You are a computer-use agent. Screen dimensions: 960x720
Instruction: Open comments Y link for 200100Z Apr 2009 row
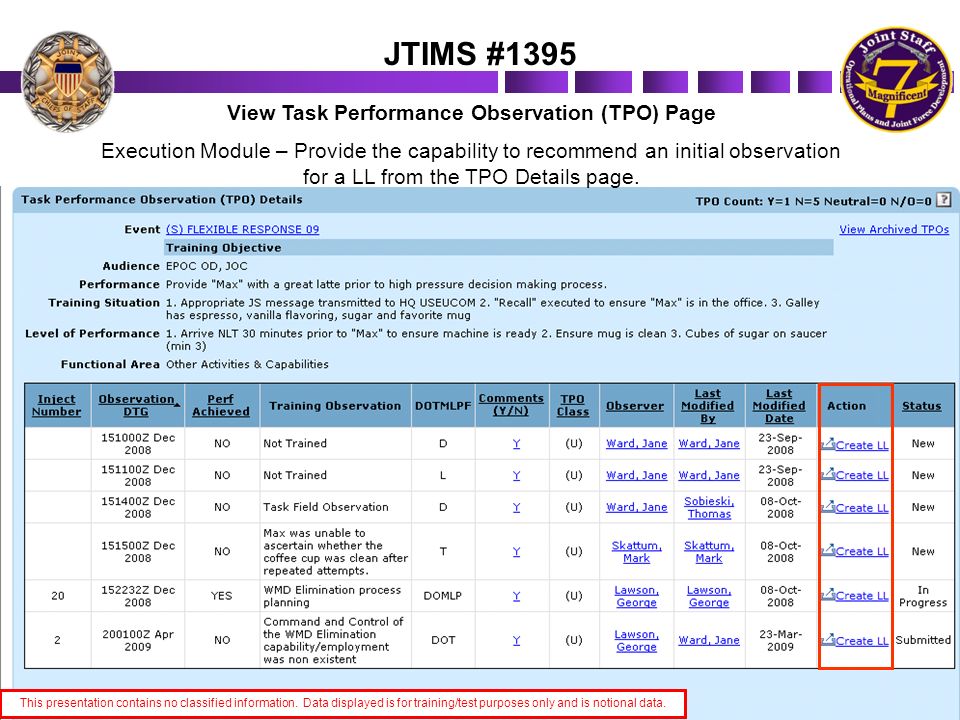(x=516, y=640)
